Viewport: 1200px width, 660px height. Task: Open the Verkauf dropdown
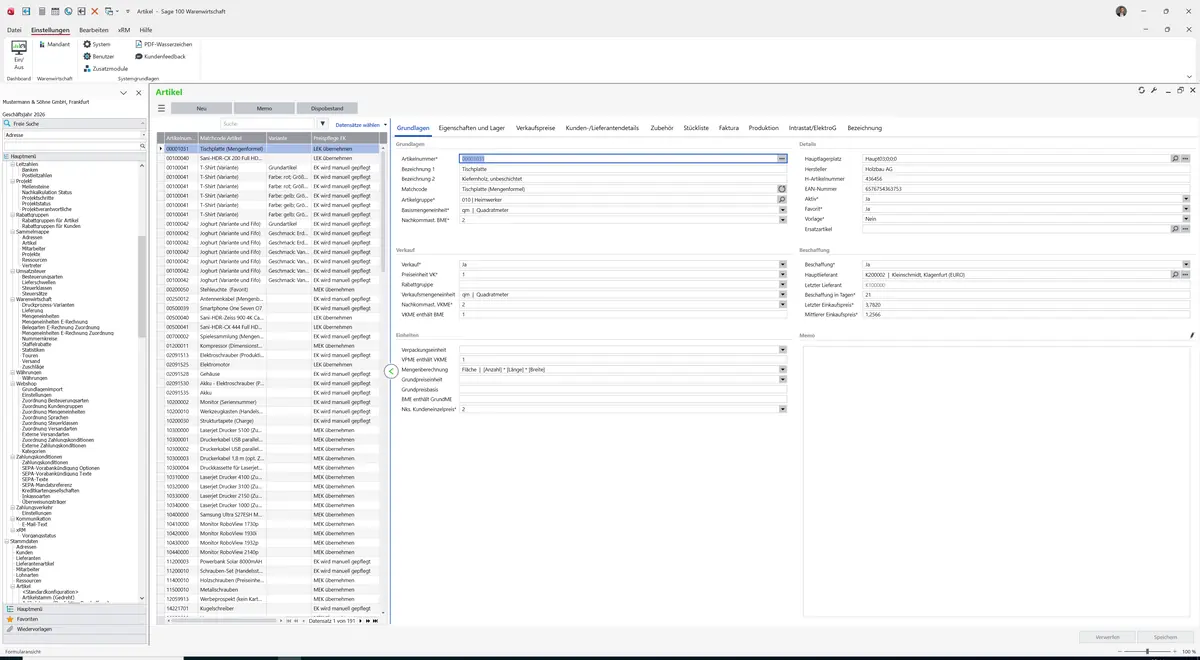tap(782, 265)
